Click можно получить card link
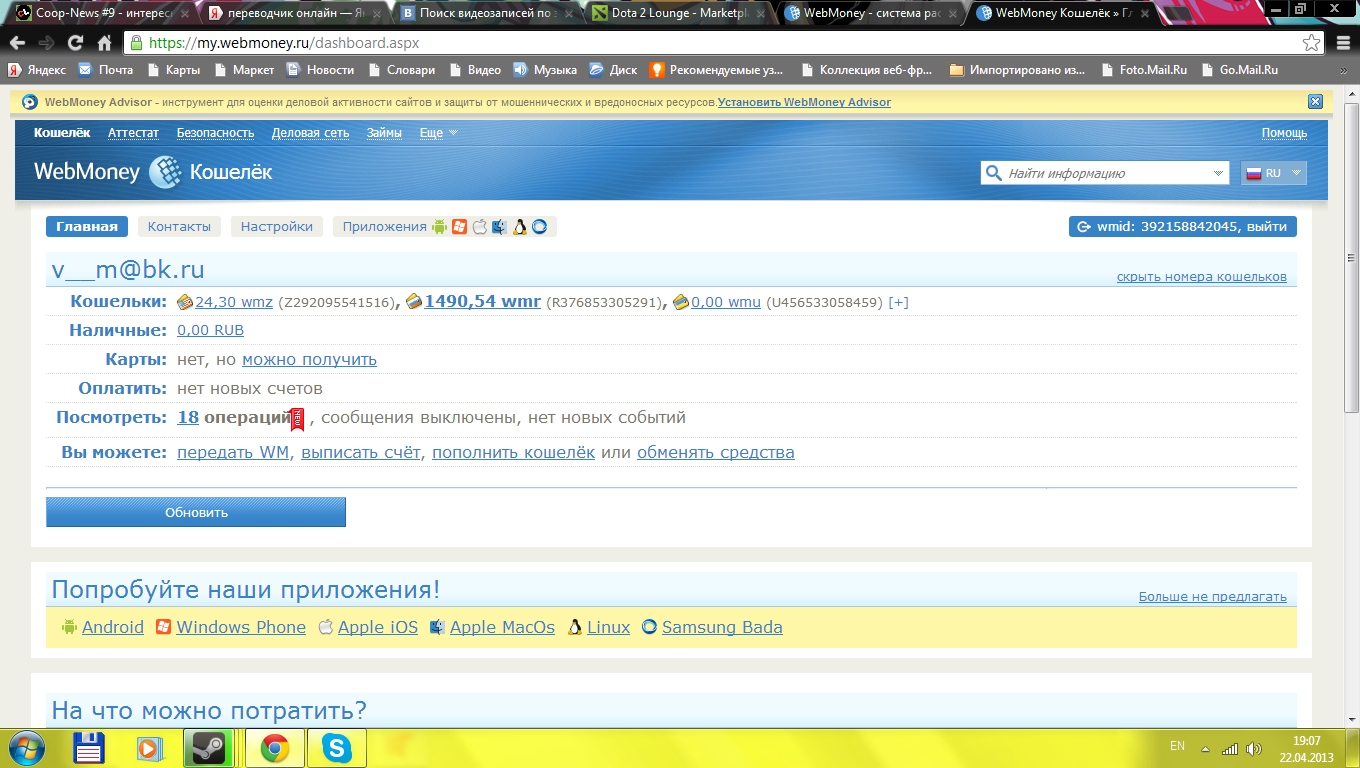Viewport: 1360px width, 768px height. point(309,359)
